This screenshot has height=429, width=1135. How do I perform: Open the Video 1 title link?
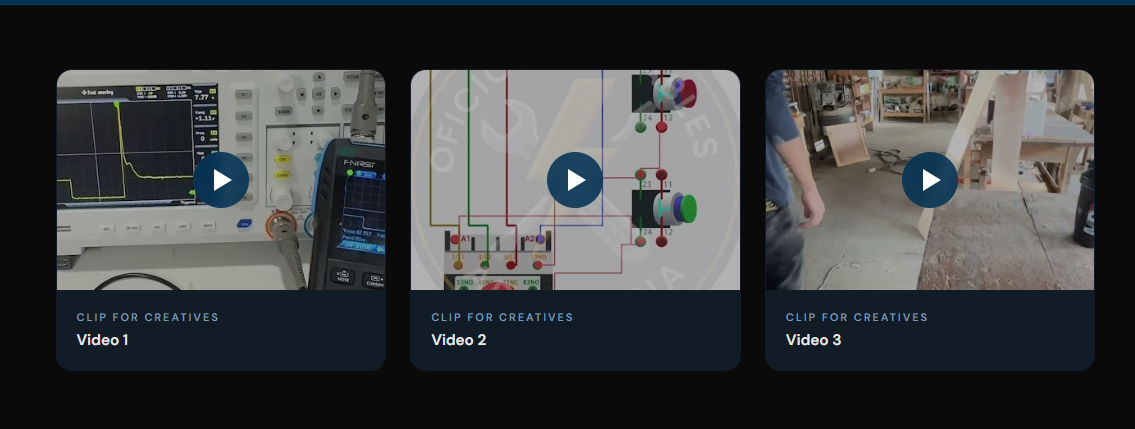(103, 339)
